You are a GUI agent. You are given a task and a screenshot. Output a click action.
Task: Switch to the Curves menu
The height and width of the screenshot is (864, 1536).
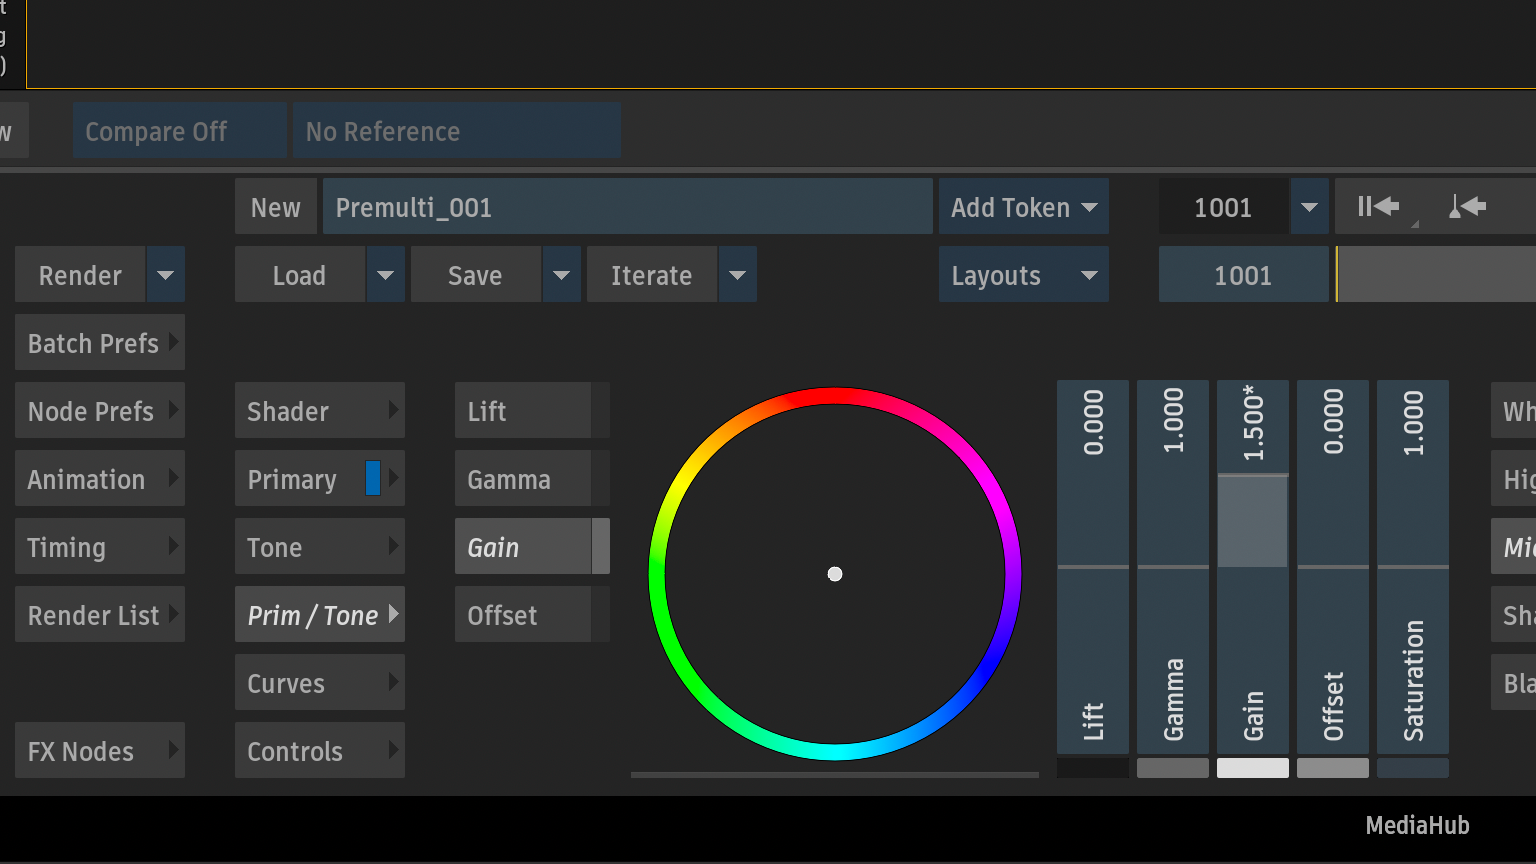[320, 683]
